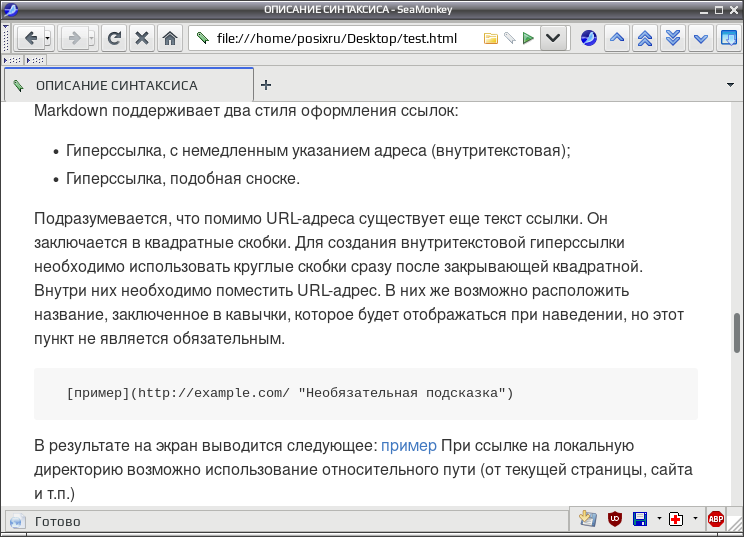
Task: Click the grey tag bookmark icon in URL bar
Action: (x=510, y=38)
